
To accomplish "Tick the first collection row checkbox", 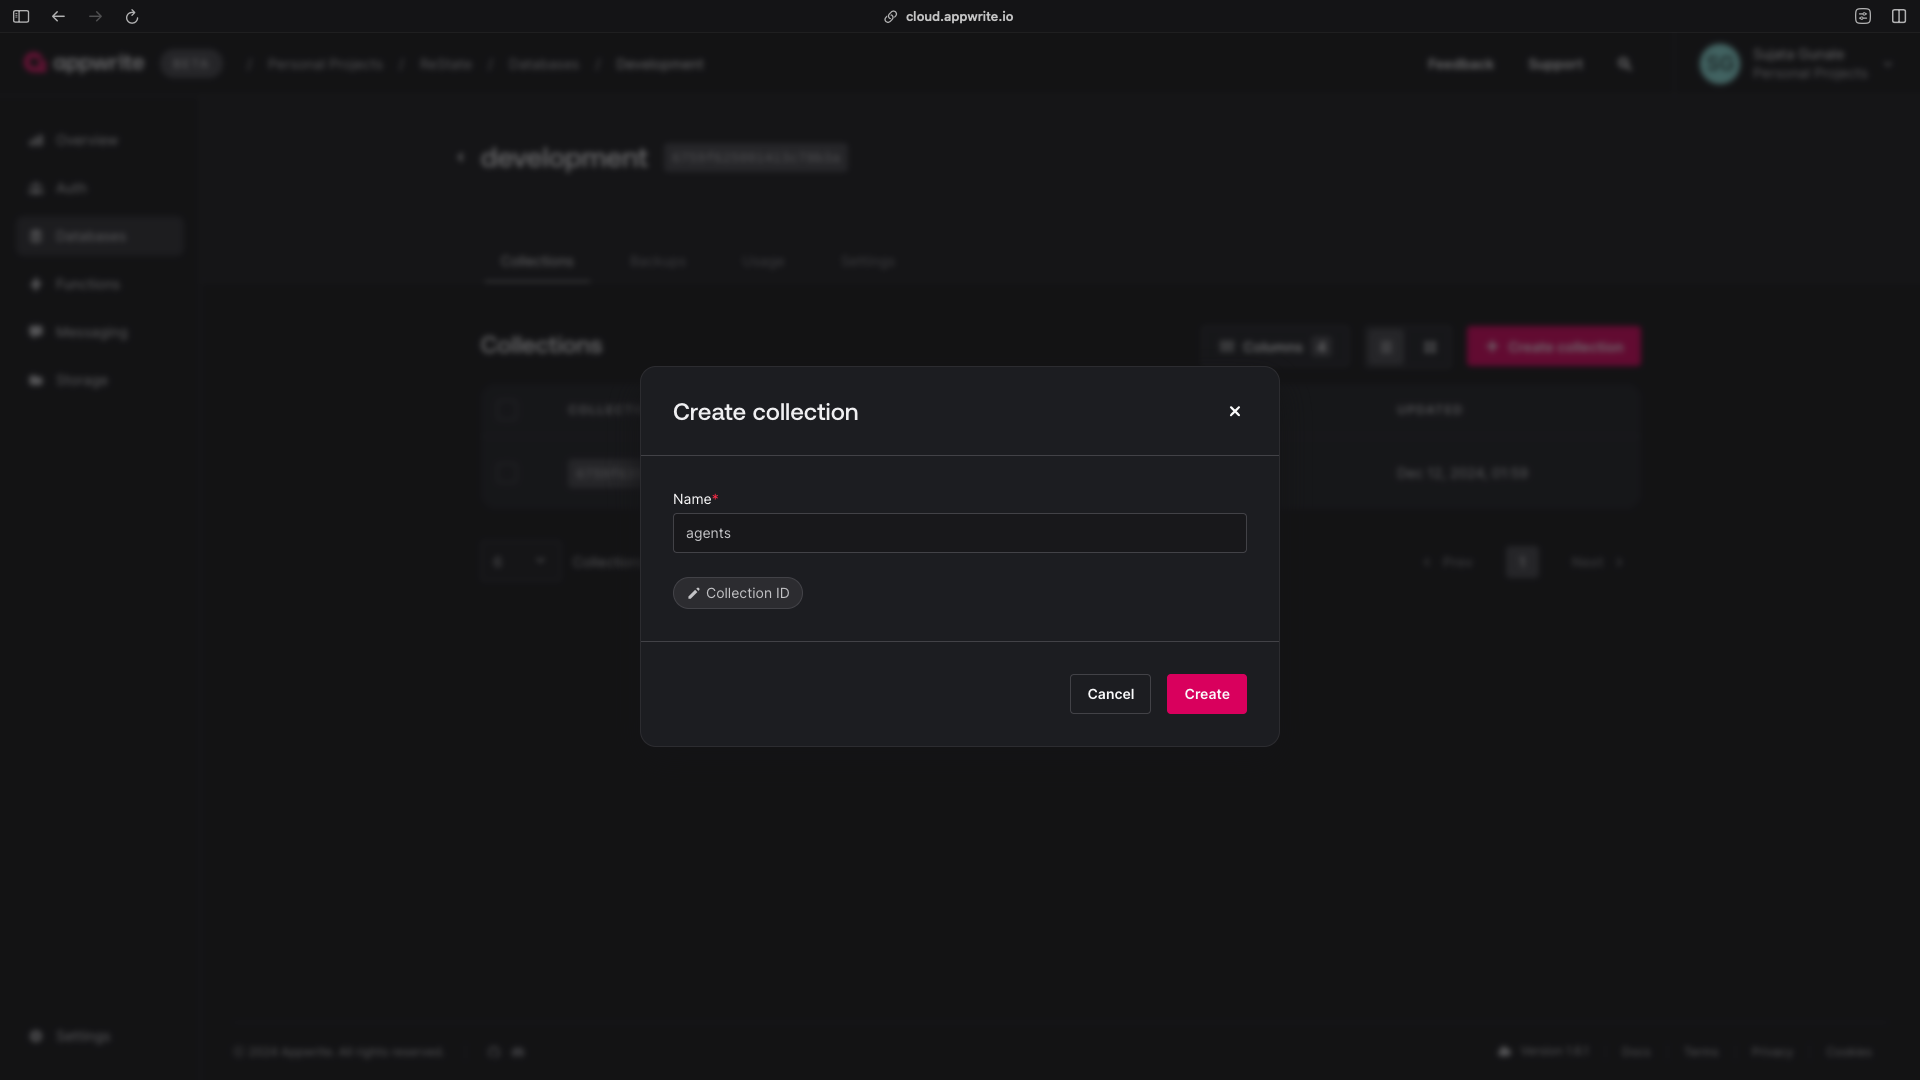I will (x=506, y=473).
